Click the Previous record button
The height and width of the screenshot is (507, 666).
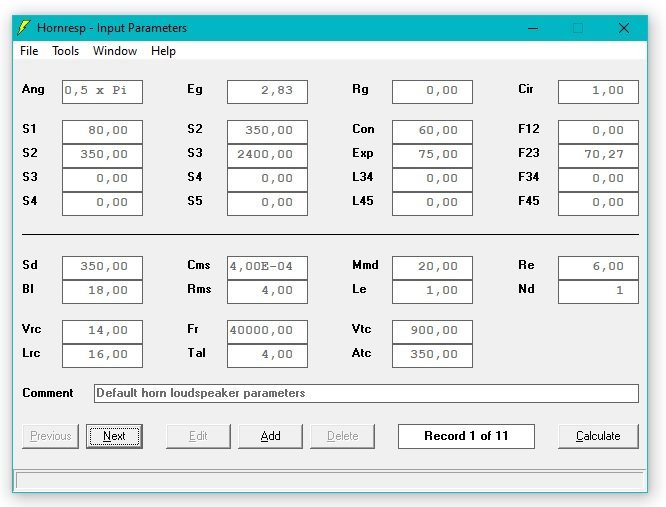[x=51, y=436]
